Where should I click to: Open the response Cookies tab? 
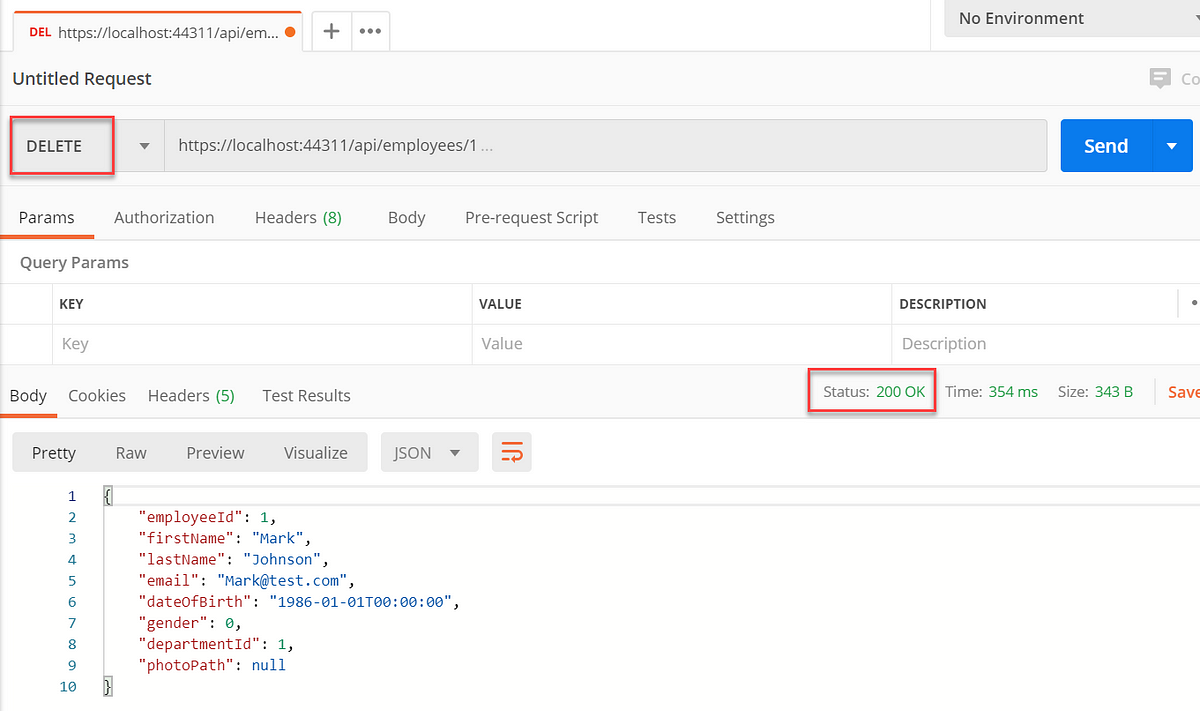click(x=97, y=395)
